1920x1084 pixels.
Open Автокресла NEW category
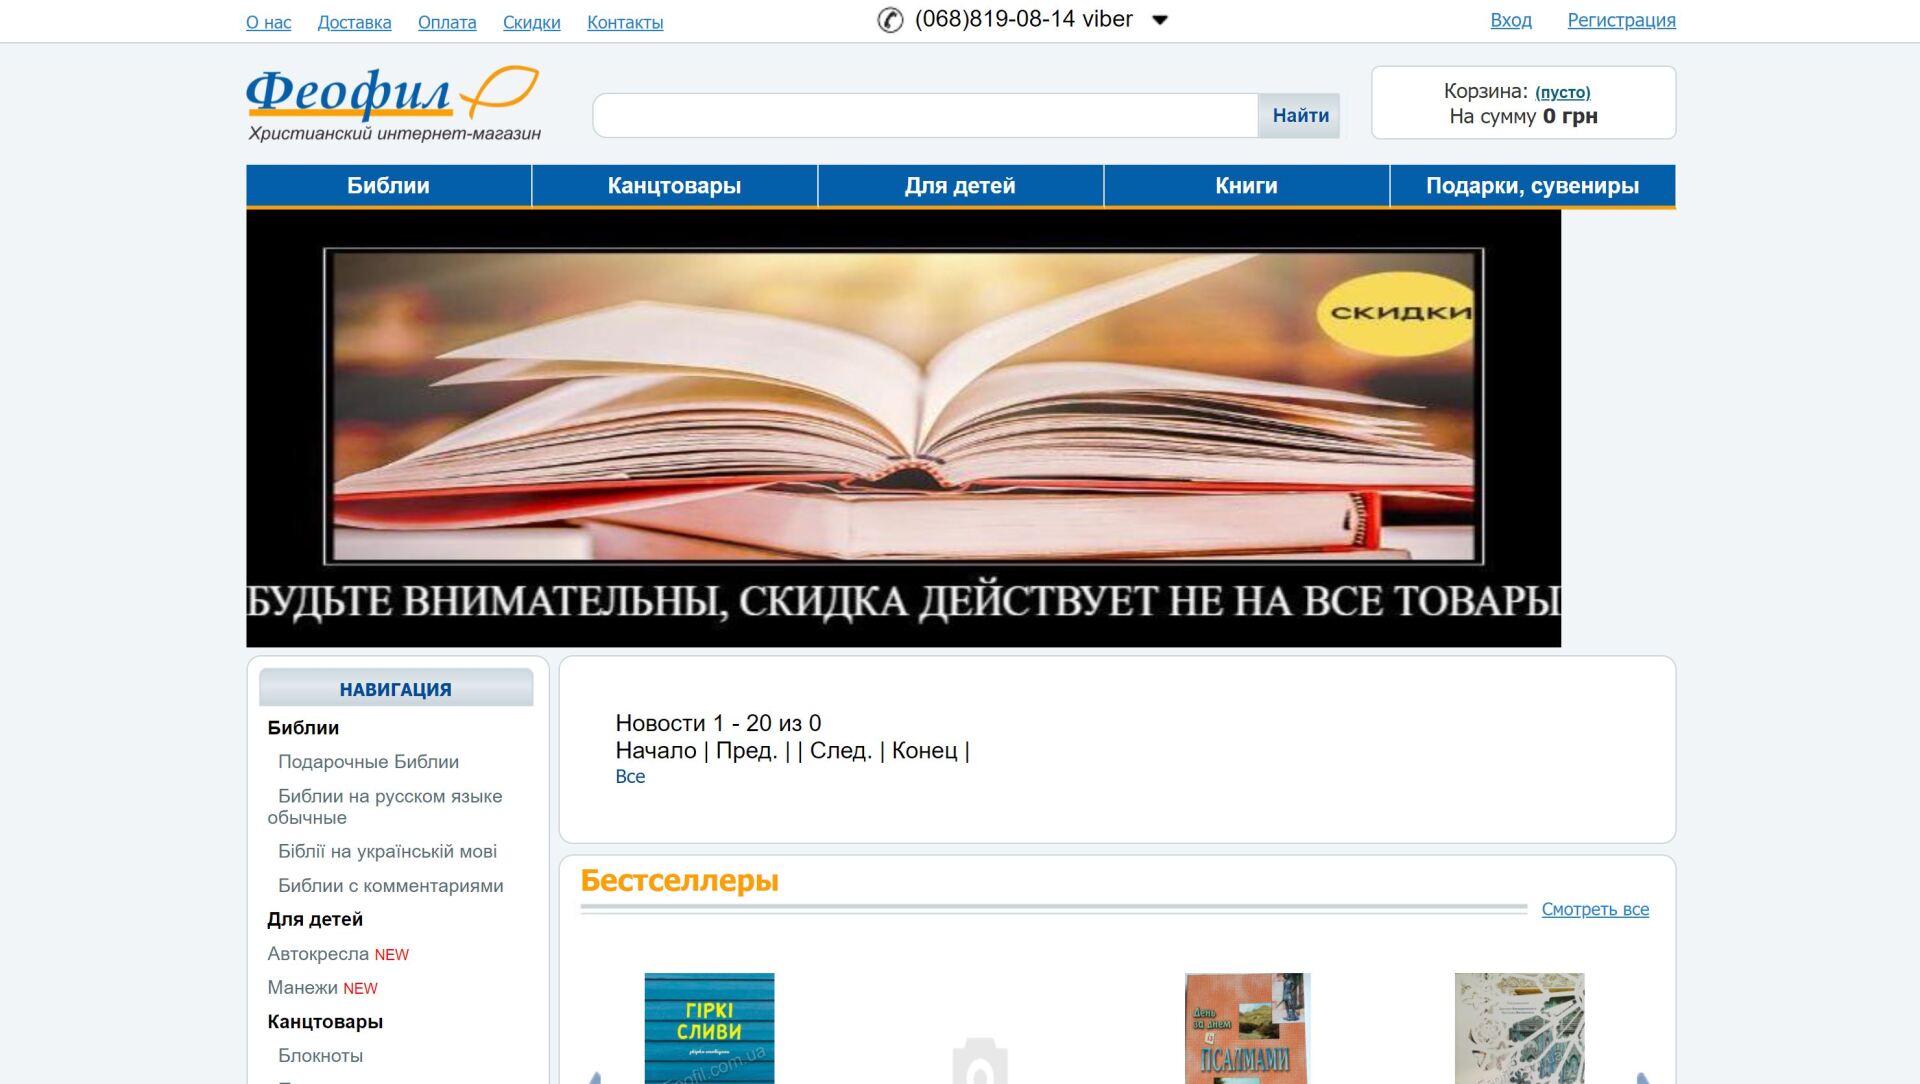338,954
